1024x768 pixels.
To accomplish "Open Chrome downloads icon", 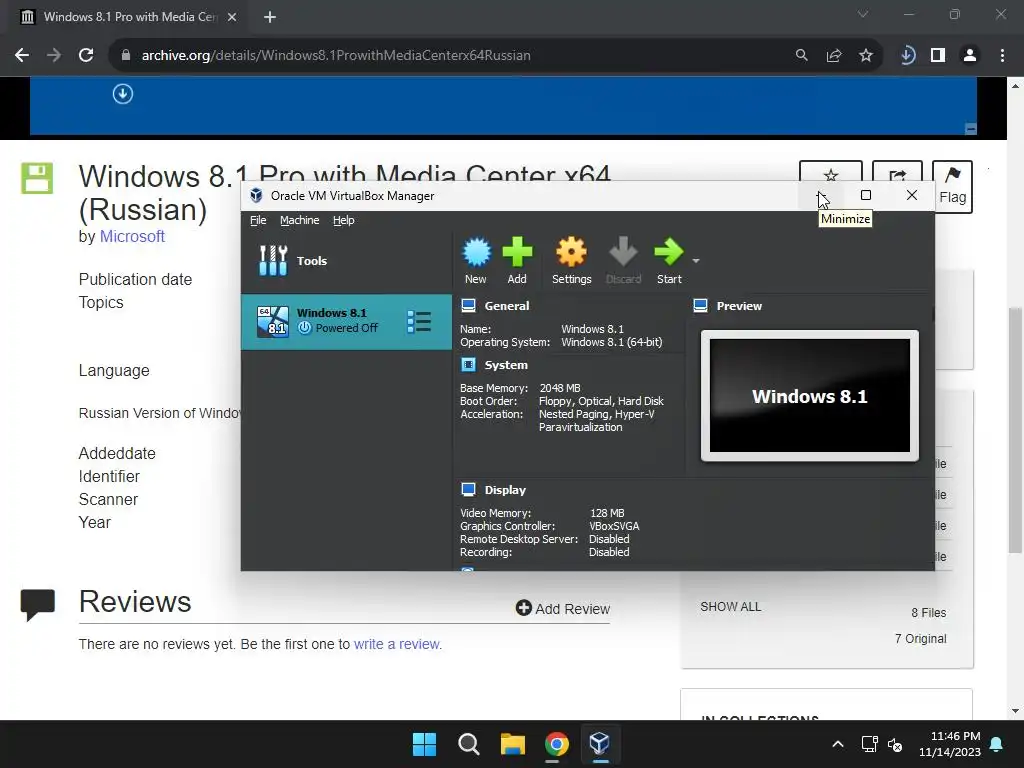I will pyautogui.click(x=907, y=56).
